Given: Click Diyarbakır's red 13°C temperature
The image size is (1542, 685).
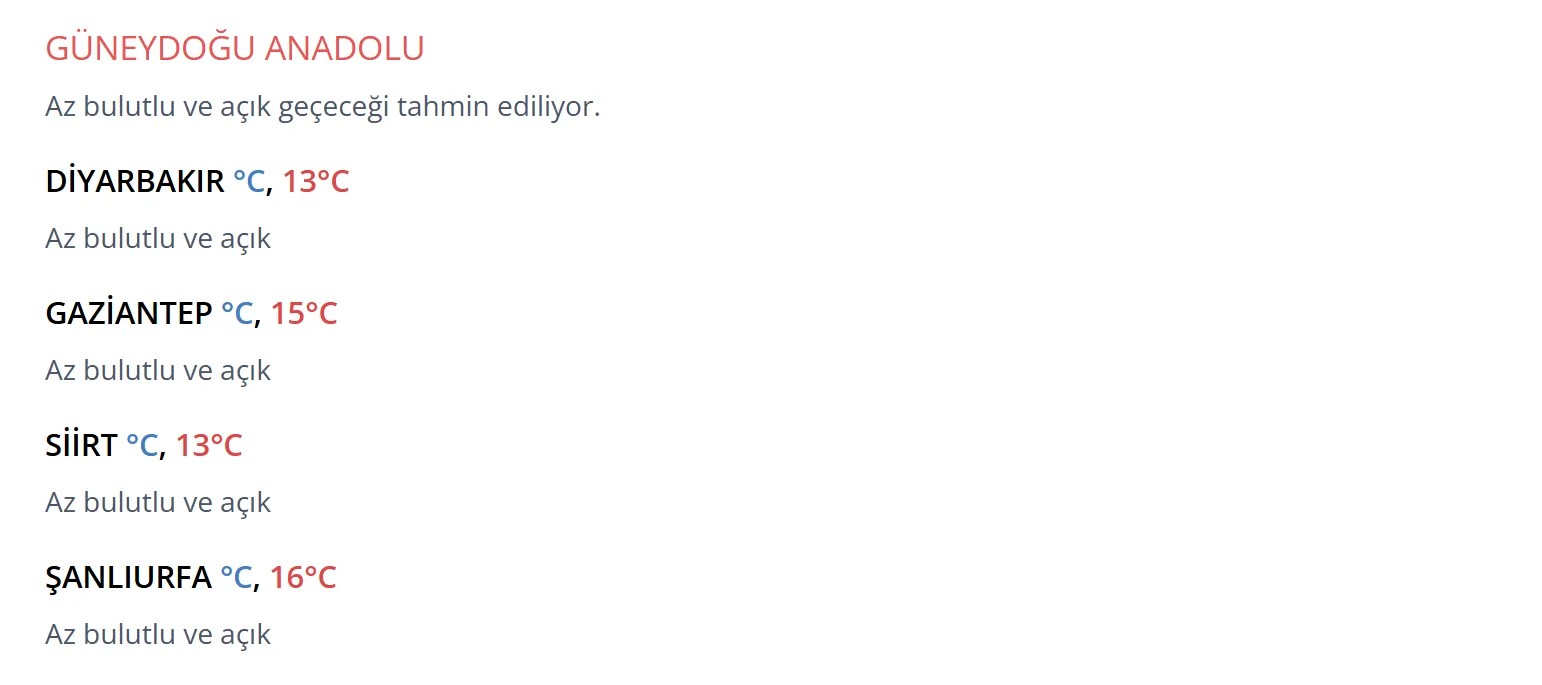Looking at the screenshot, I should click(x=315, y=182).
